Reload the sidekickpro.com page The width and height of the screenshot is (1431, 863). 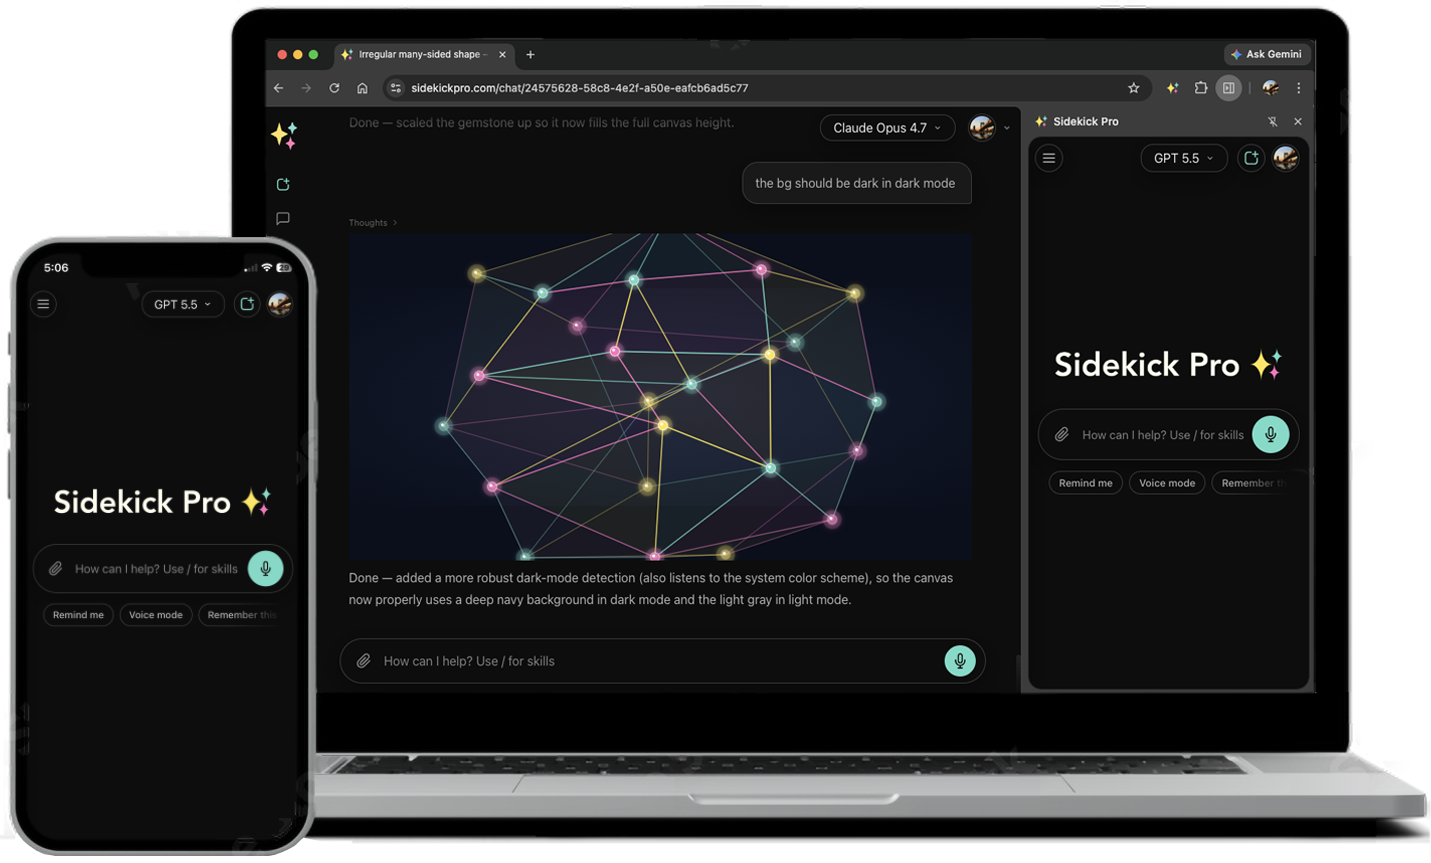coord(334,88)
